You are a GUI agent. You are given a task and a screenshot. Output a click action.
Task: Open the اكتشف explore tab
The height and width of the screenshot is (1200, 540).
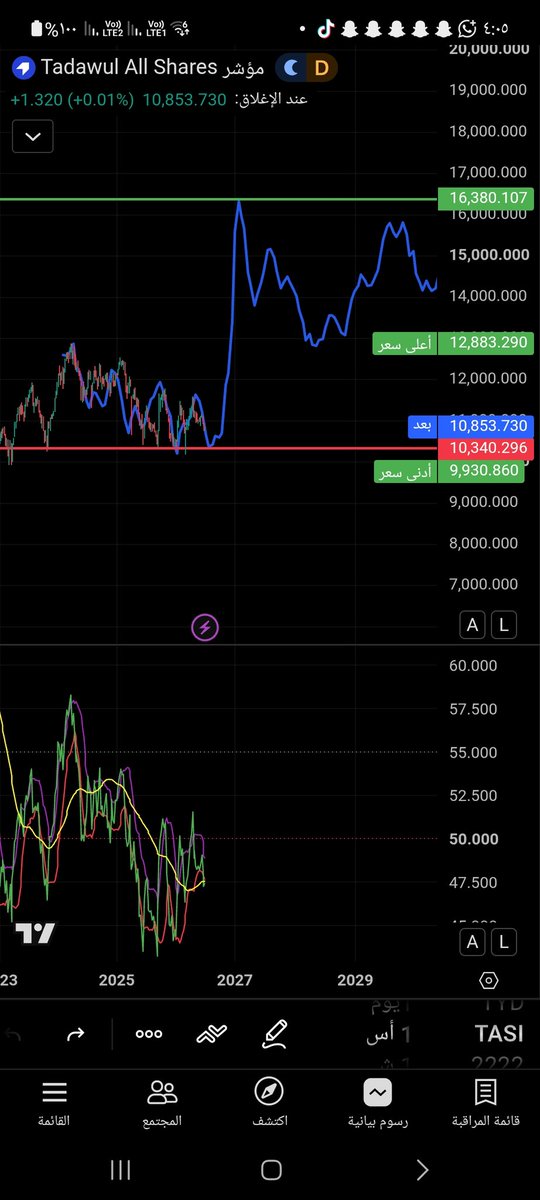tap(270, 1103)
